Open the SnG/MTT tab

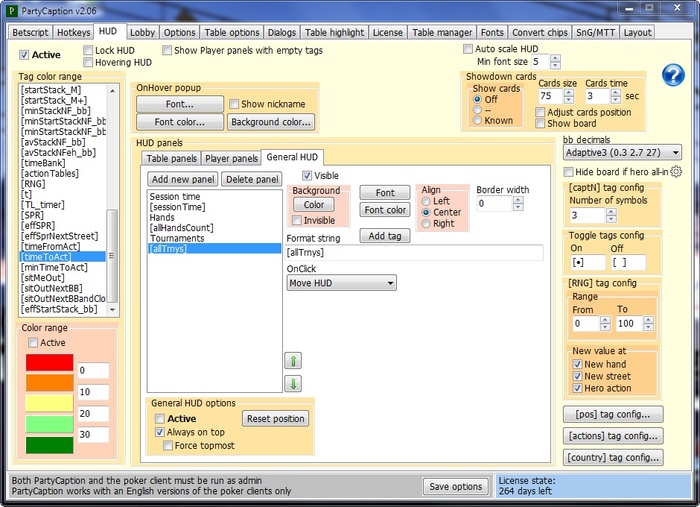coord(596,33)
